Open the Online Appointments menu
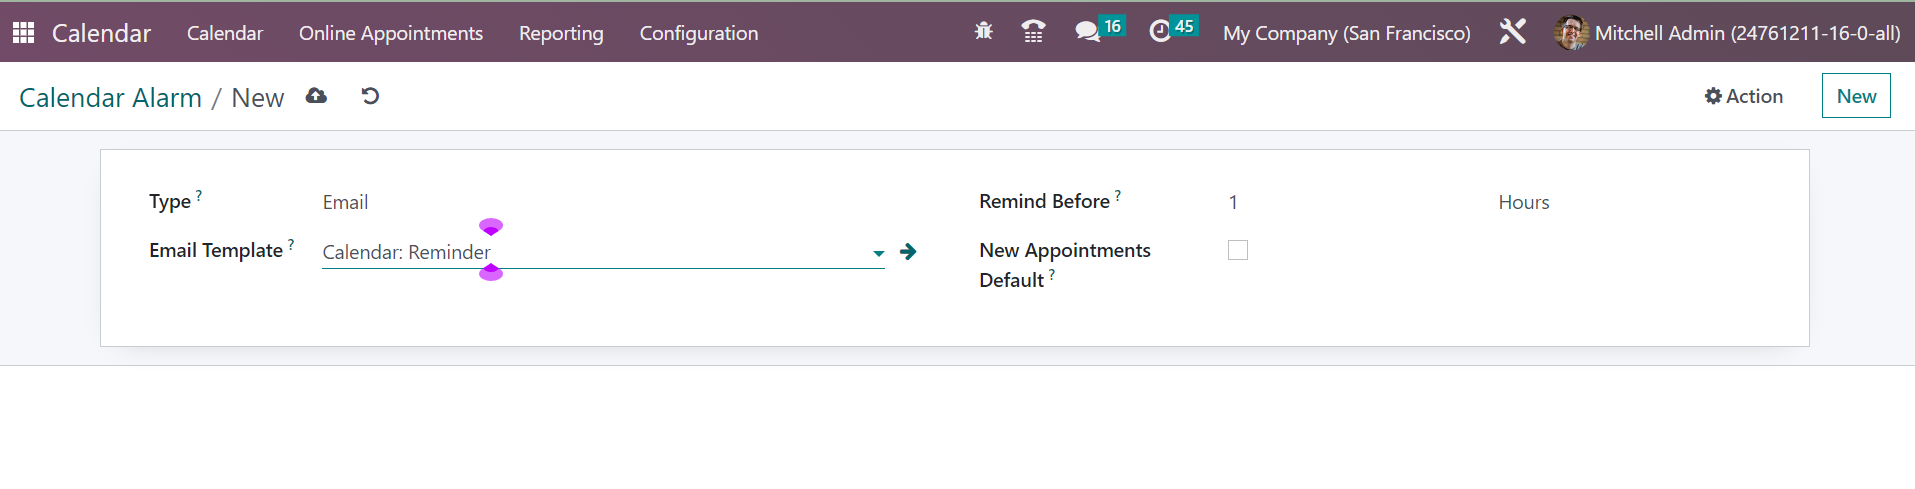This screenshot has height=489, width=1915. pyautogui.click(x=391, y=33)
